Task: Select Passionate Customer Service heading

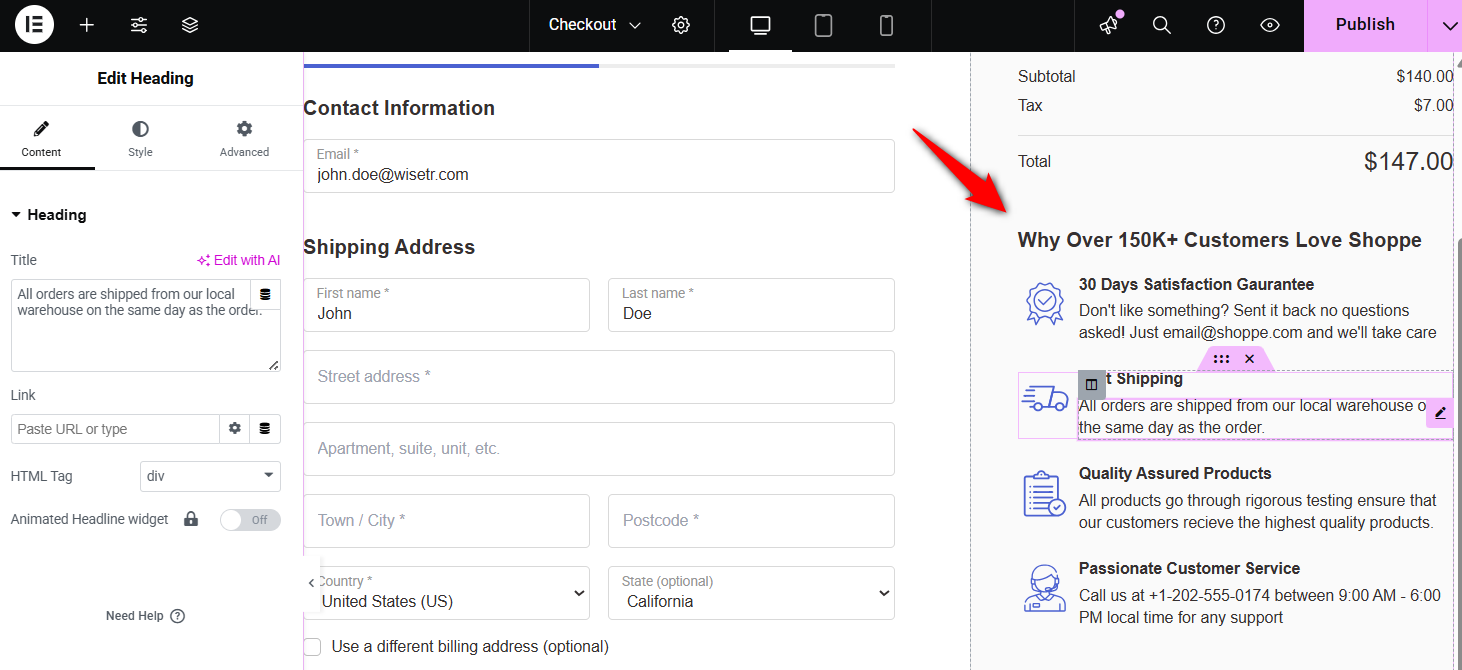Action: (1189, 568)
